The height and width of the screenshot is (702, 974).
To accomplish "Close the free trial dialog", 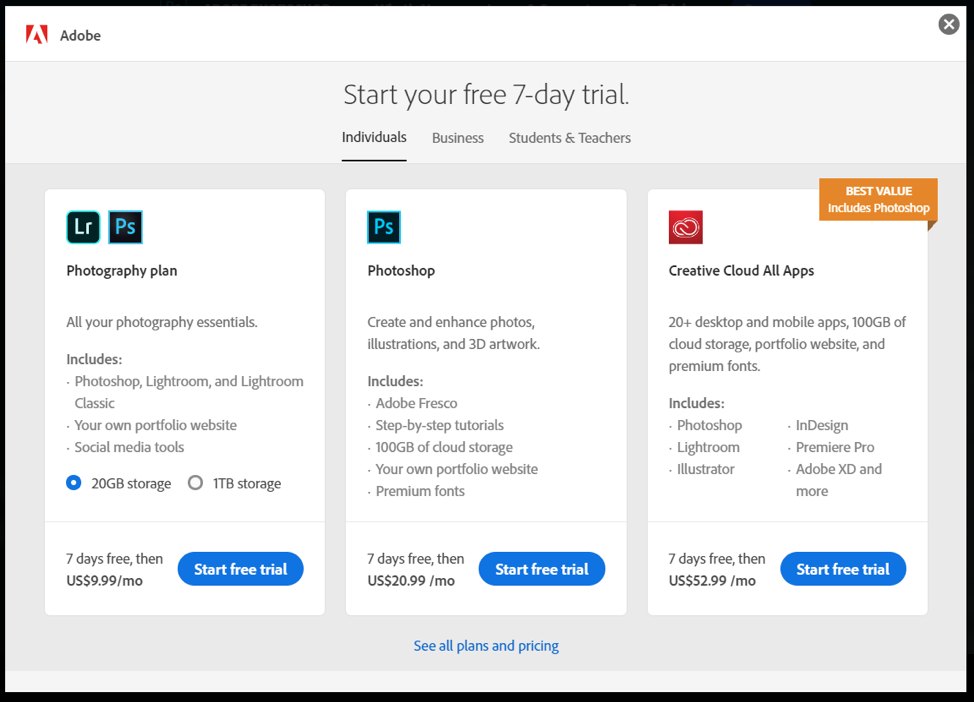I will pyautogui.click(x=949, y=24).
